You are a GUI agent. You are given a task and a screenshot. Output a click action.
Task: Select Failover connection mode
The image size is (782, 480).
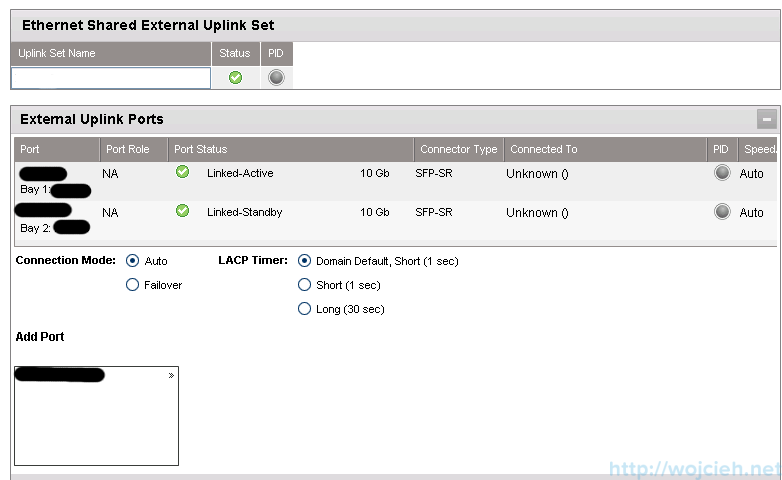point(133,285)
